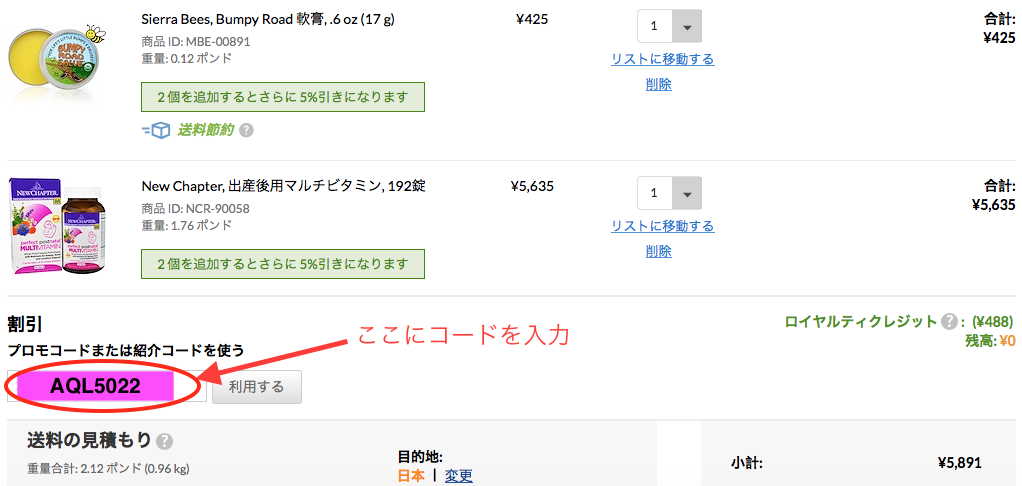Open the shipping saver help icon
This screenshot has width=1022, height=486.
coord(246,130)
